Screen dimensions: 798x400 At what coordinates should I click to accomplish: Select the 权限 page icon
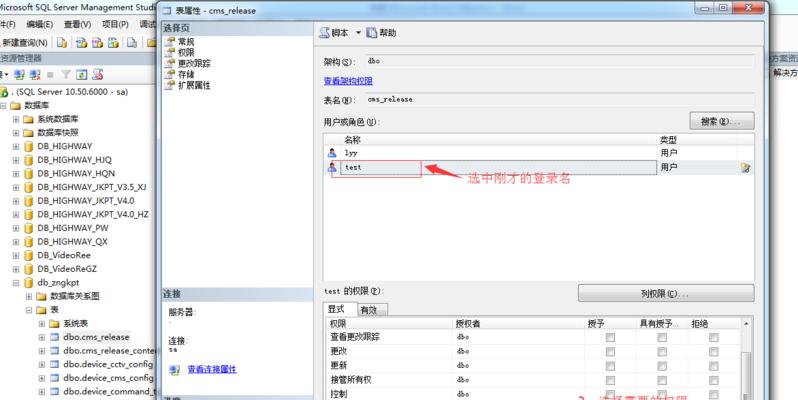[x=169, y=52]
